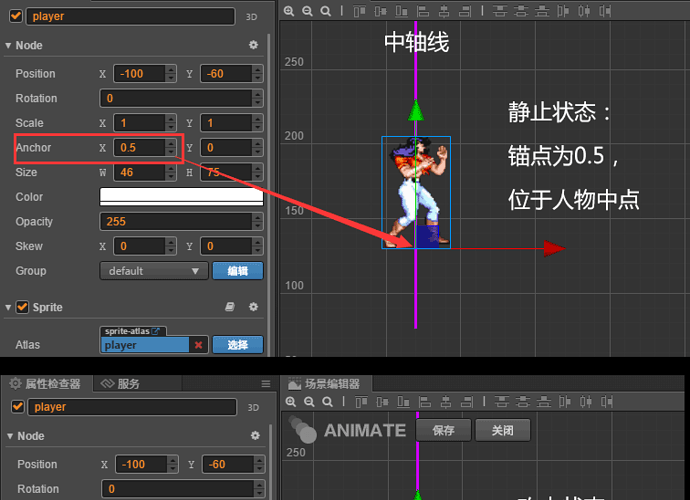Image resolution: width=690 pixels, height=500 pixels.
Task: Open the Sprite component help document icon
Action: point(230,307)
